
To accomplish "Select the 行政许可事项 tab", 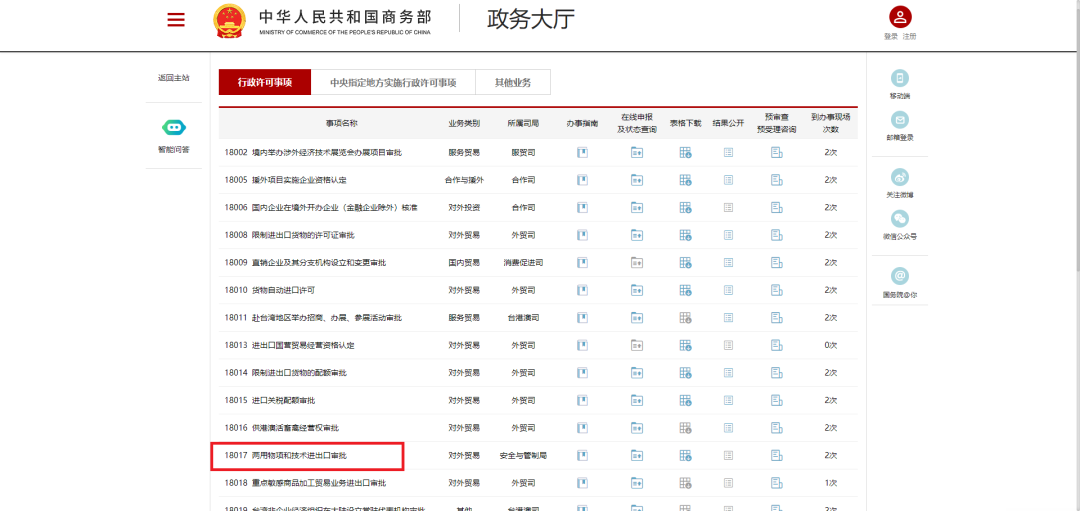I will tap(265, 82).
